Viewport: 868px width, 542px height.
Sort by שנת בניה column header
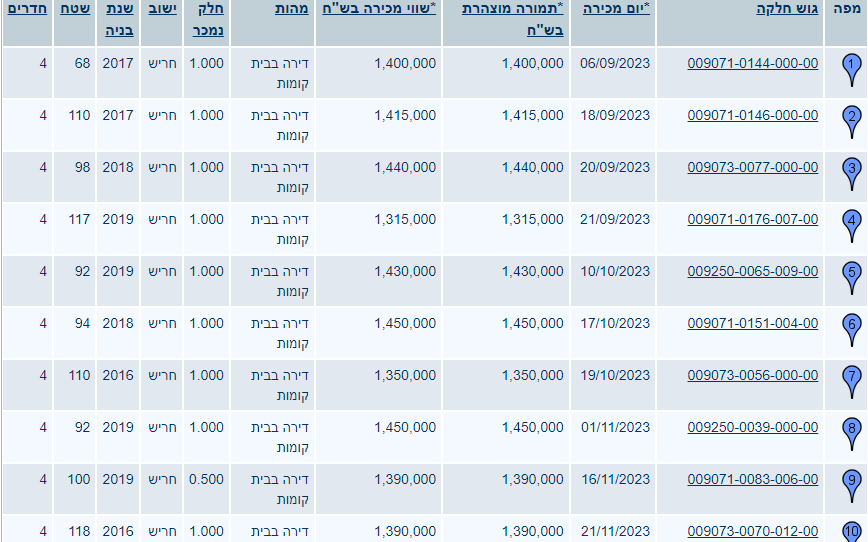pyautogui.click(x=117, y=19)
